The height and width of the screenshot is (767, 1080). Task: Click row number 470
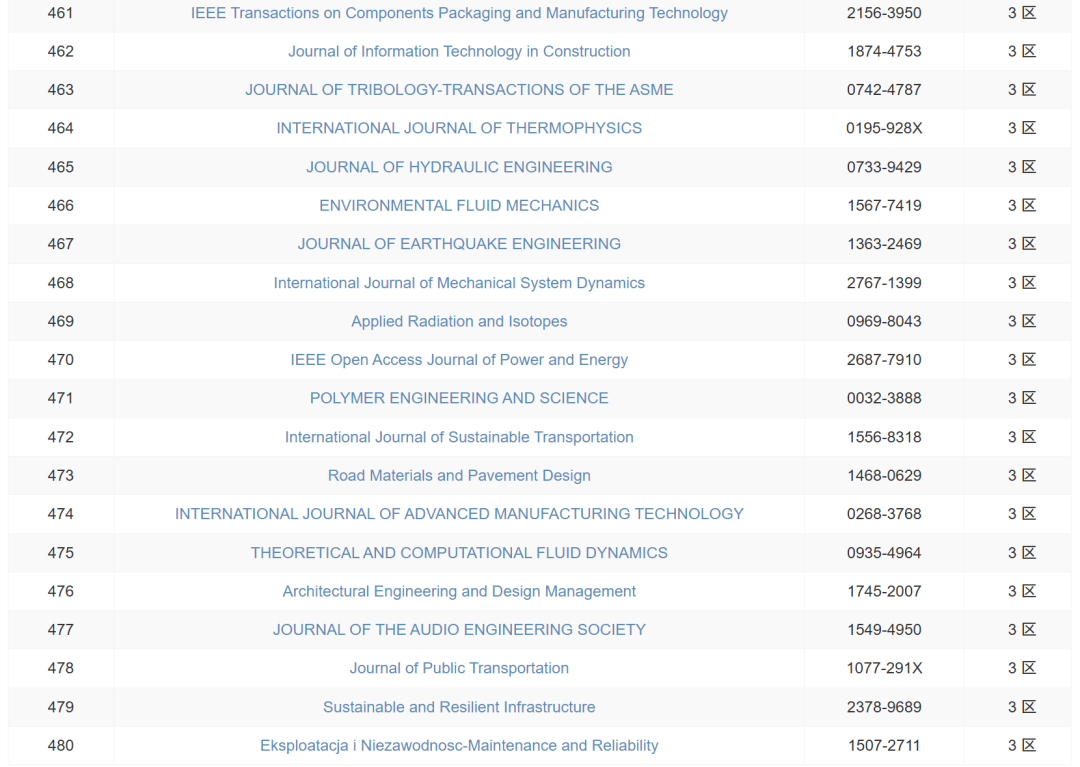click(x=61, y=360)
